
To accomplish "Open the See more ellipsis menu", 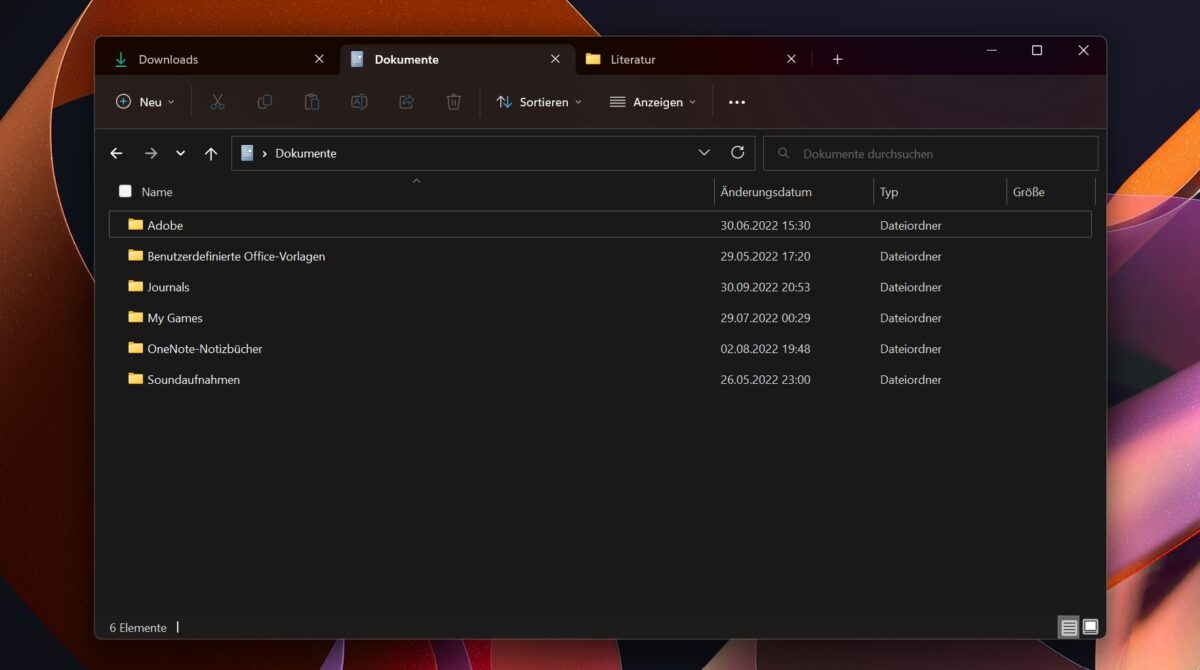I will coord(737,101).
